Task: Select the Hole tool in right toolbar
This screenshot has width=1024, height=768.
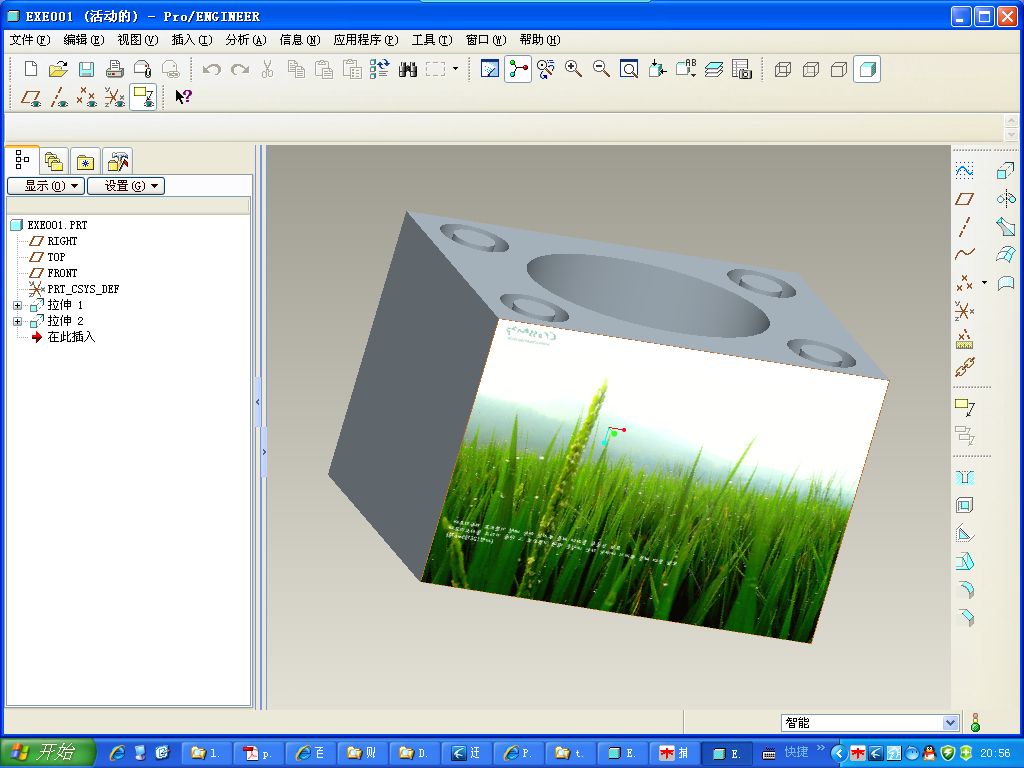Action: tap(964, 478)
